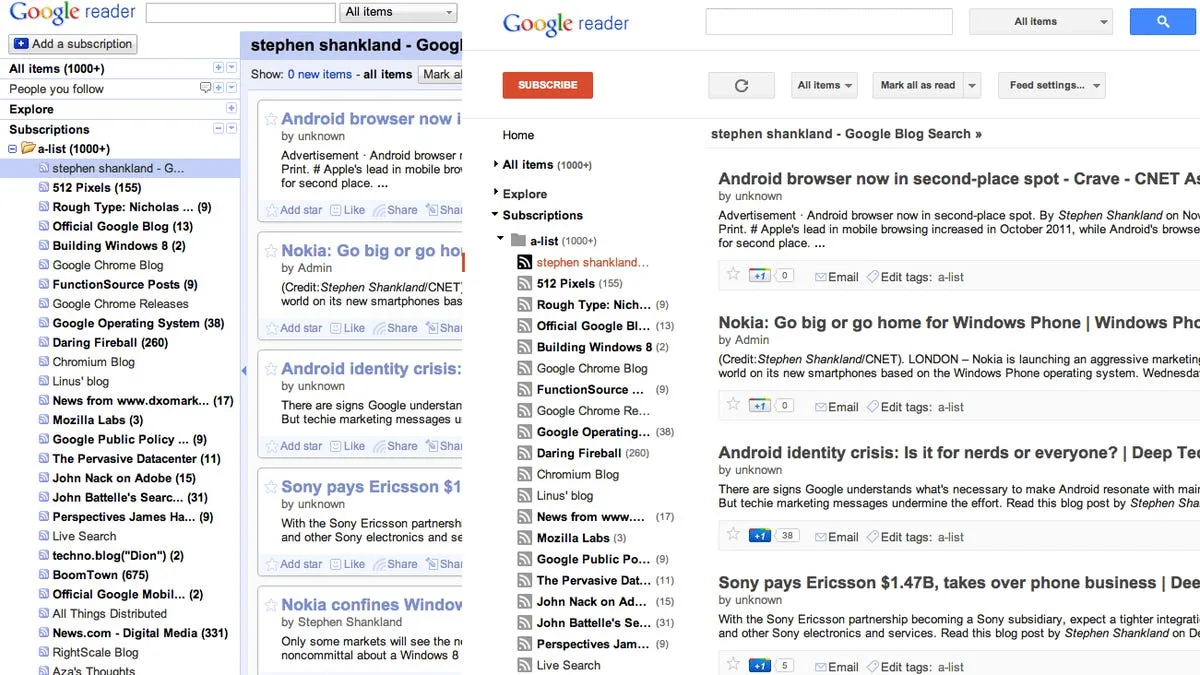Click the a-list folder icon in new design
Viewport: 1200px width, 675px height.
click(x=518, y=240)
